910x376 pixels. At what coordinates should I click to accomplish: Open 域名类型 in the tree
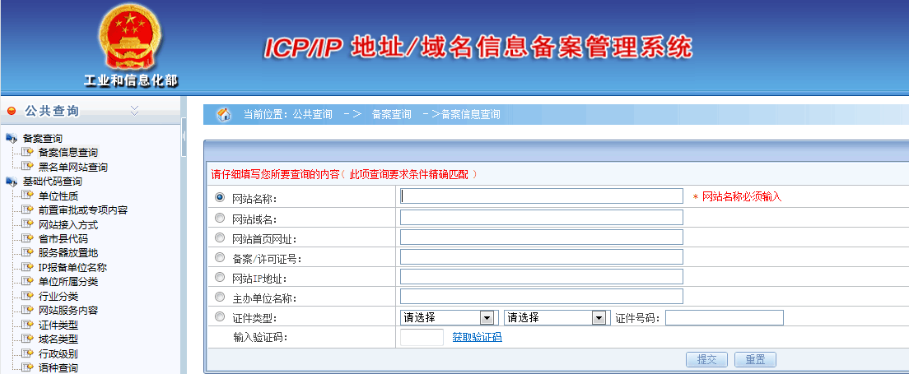click(58, 339)
